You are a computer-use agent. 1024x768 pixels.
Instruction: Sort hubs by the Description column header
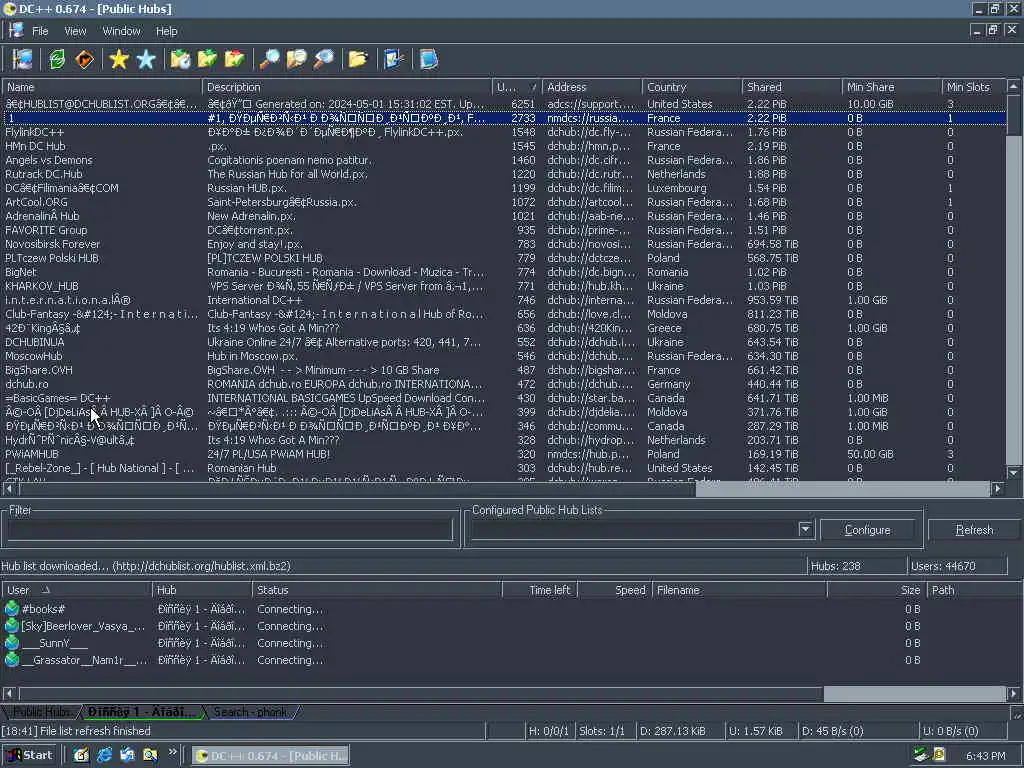[x=347, y=87]
